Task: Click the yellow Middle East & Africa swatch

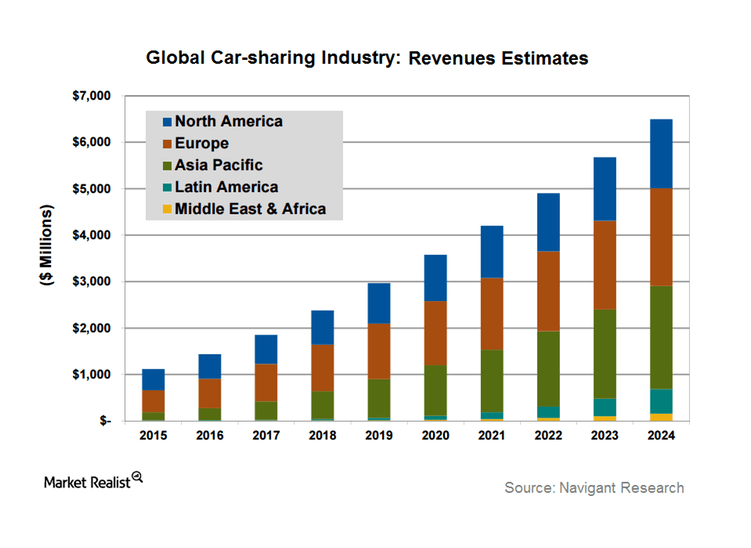Action: (x=166, y=210)
